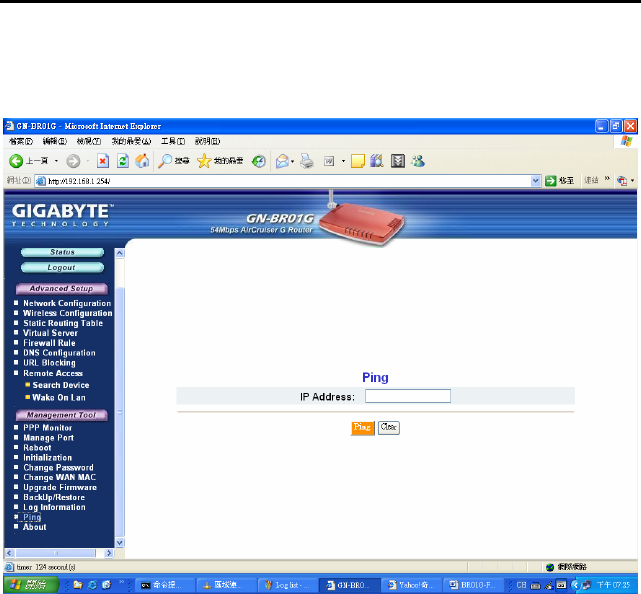Click the History toolbar icon
This screenshot has height=594, width=641.
(x=258, y=161)
